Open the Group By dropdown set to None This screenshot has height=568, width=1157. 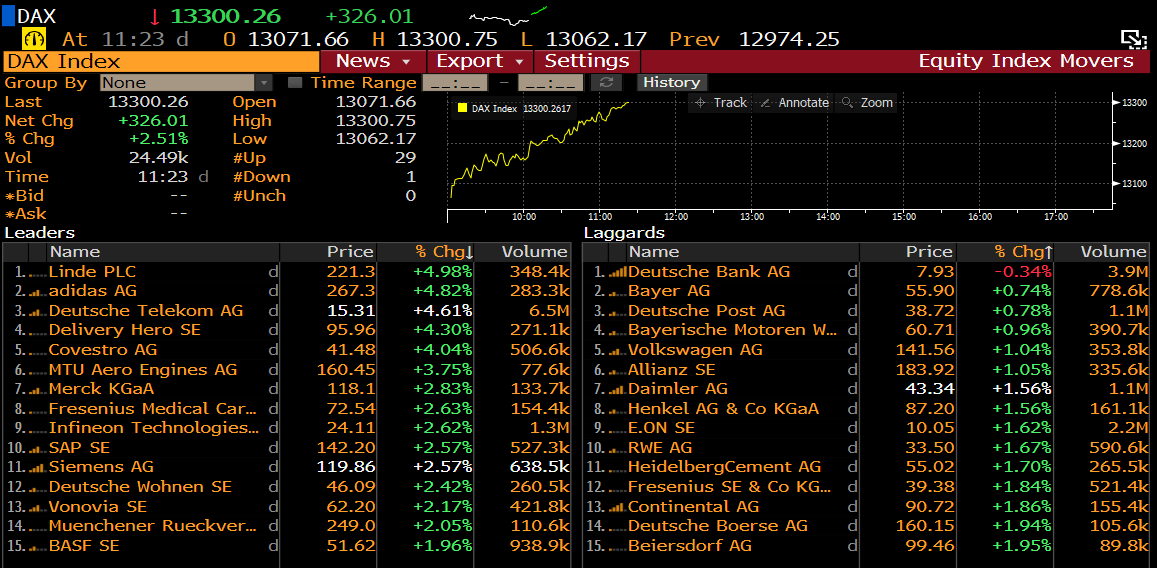(186, 83)
